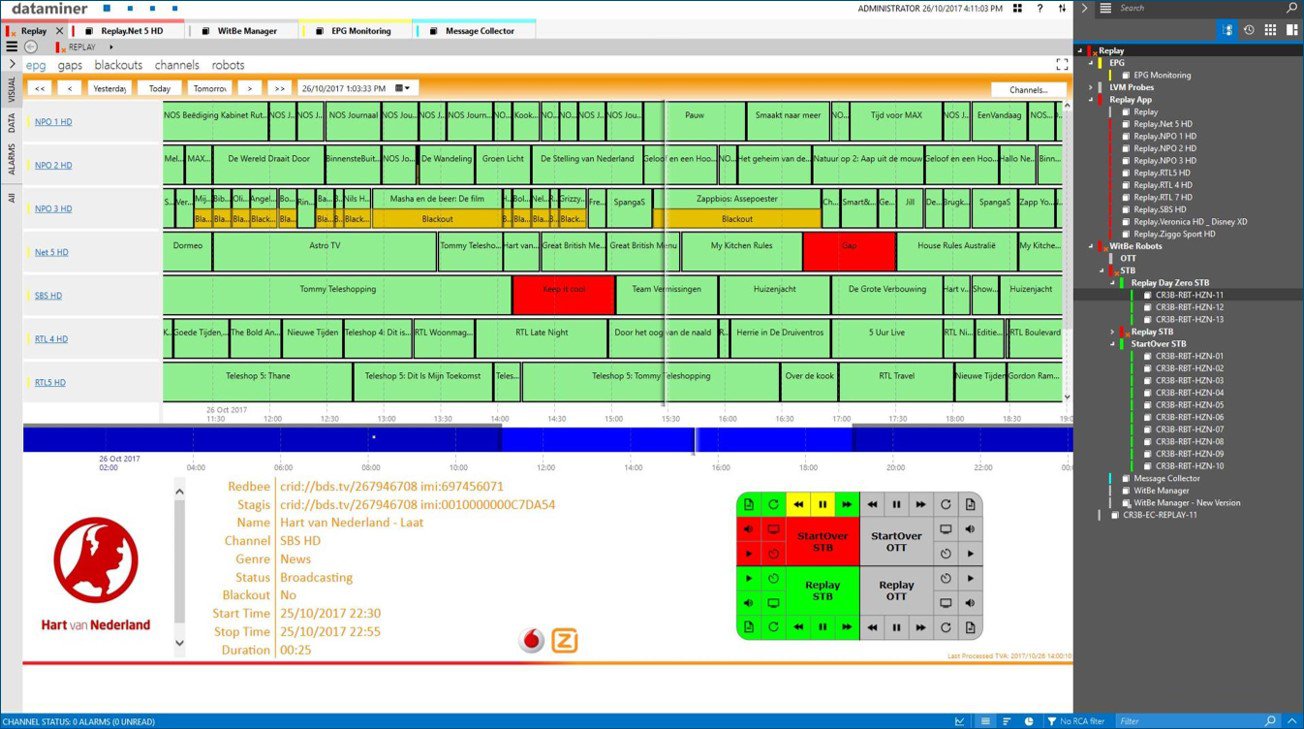Open the SBS HD channel link

tap(48, 295)
